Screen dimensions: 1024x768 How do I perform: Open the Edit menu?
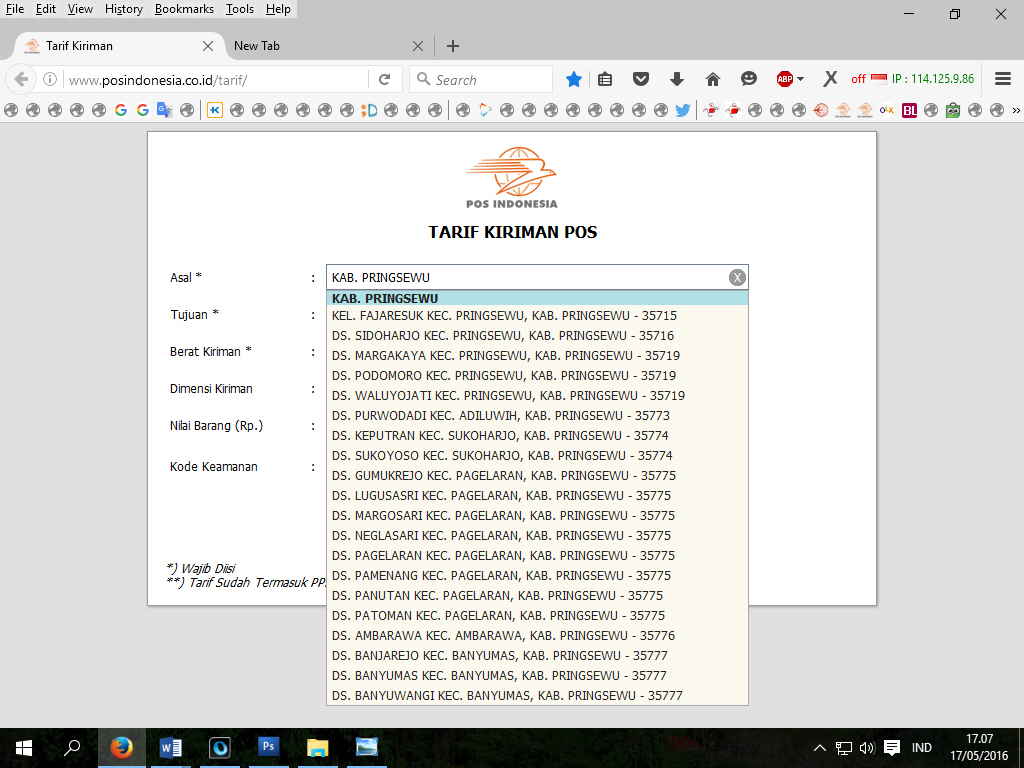[46, 9]
